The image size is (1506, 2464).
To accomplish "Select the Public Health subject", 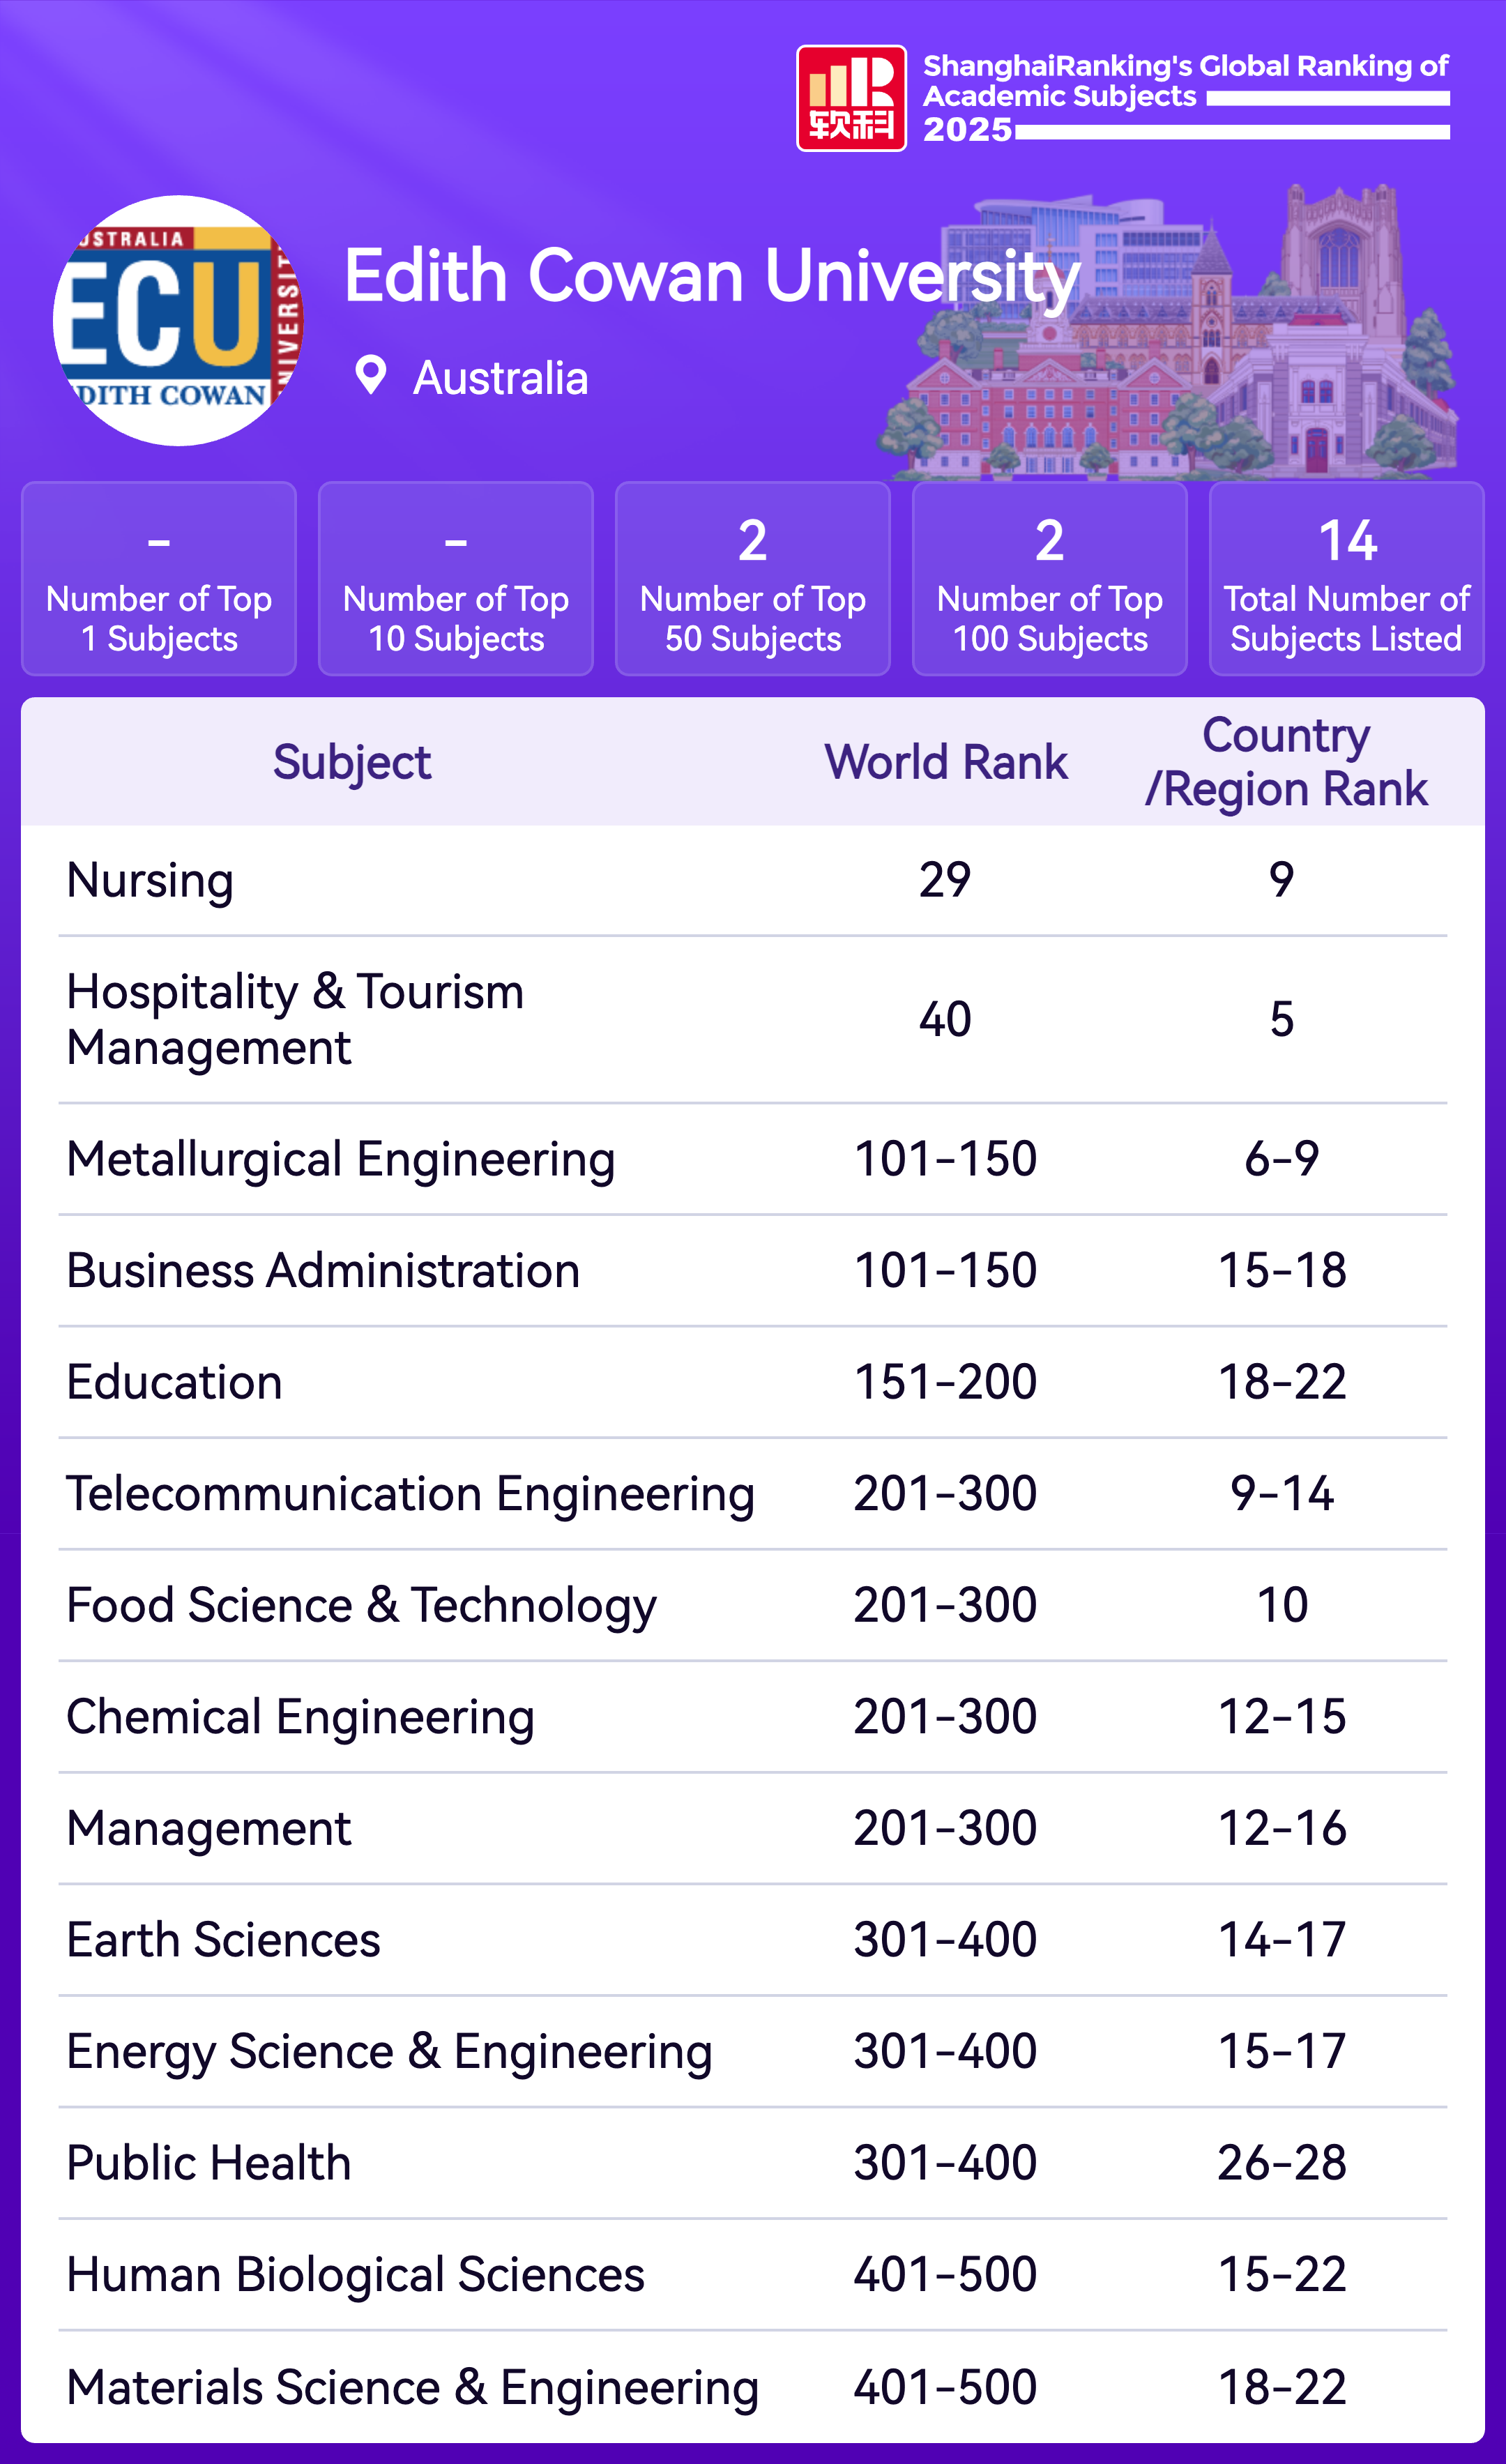I will [x=208, y=2163].
